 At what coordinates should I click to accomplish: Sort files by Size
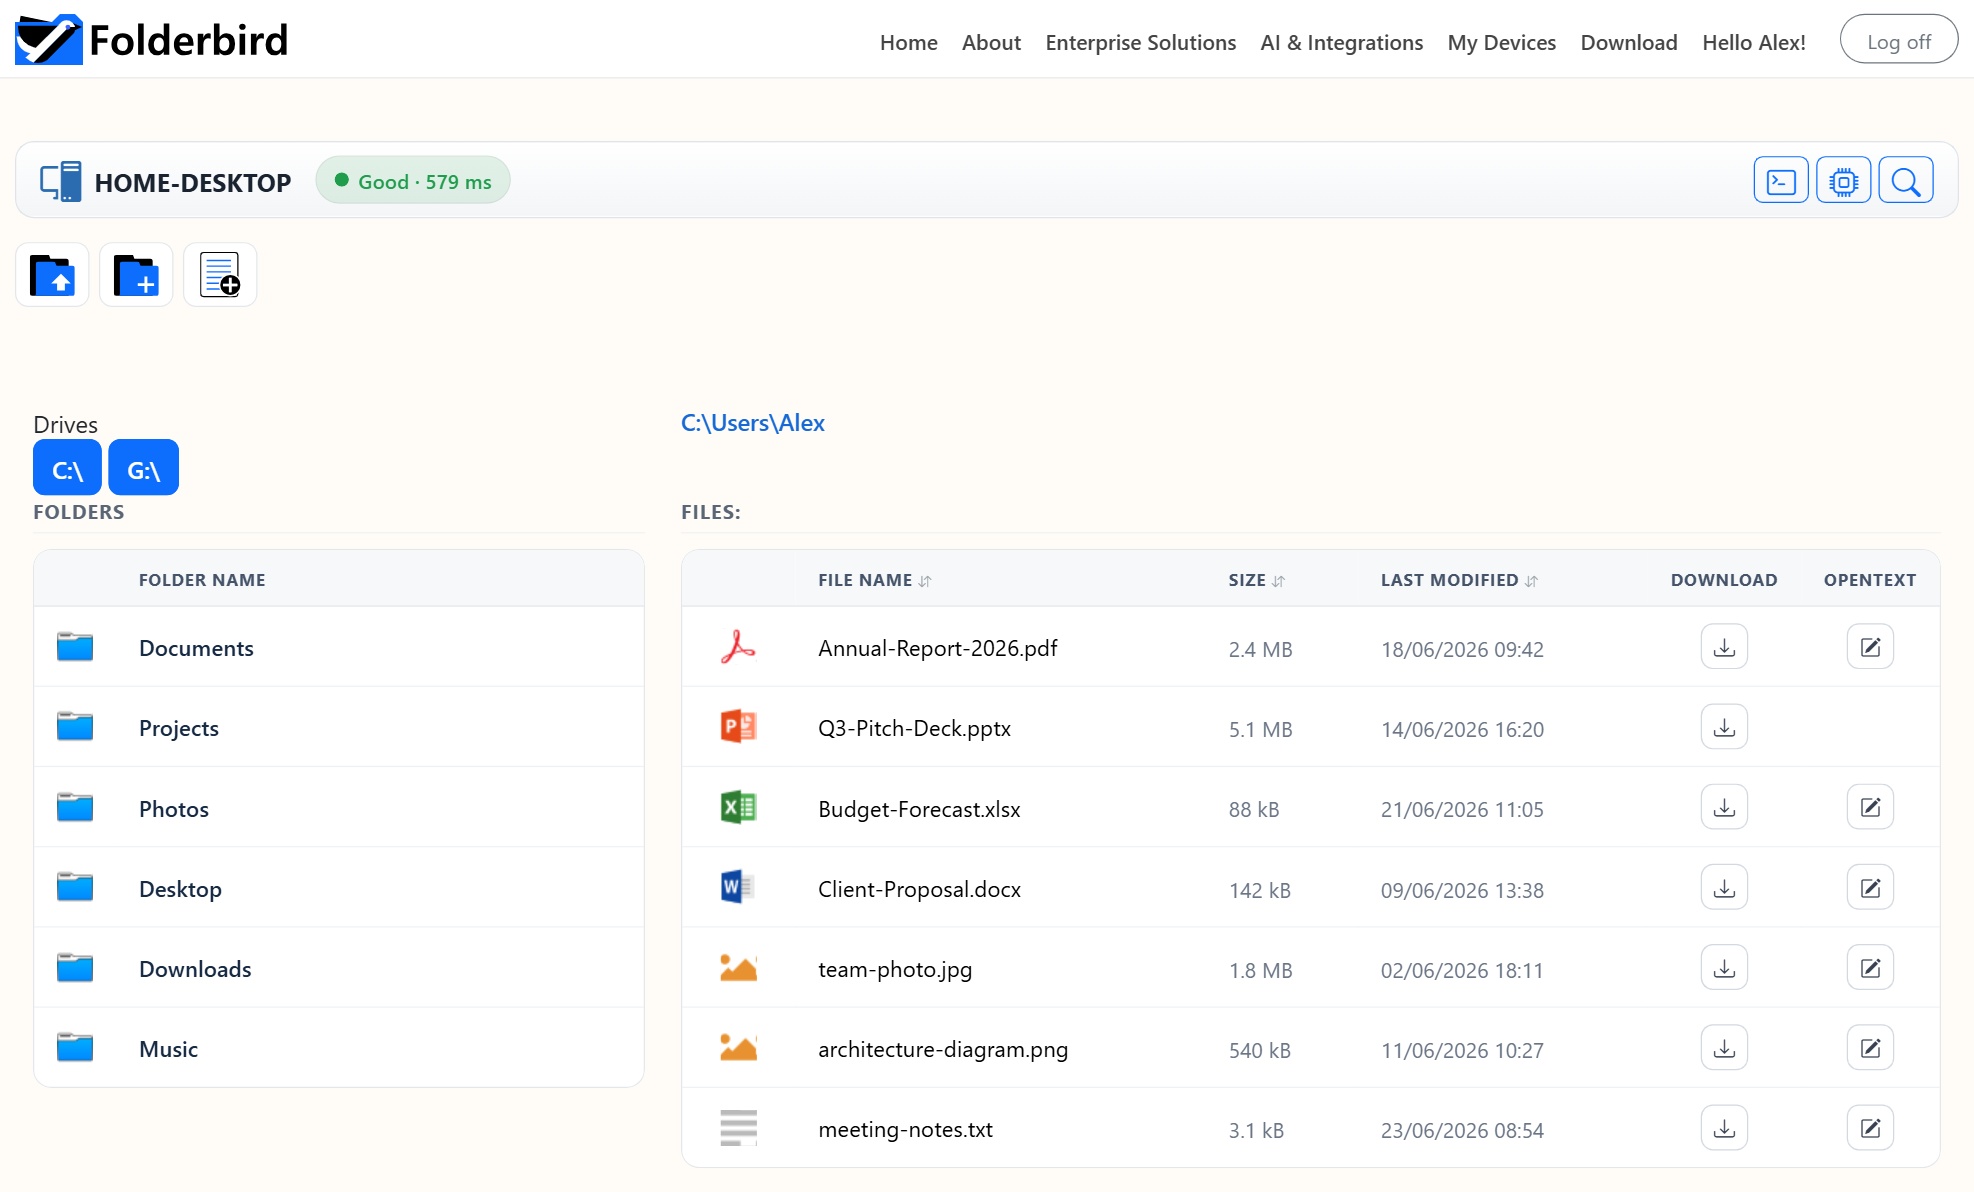1256,580
